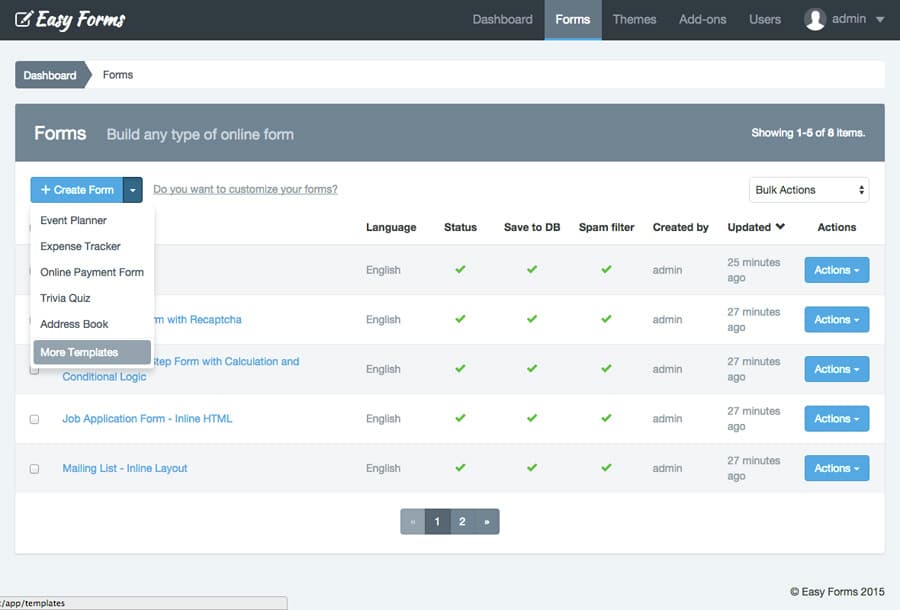The height and width of the screenshot is (610, 900).
Task: Open the Bulk Actions dropdown
Action: pyautogui.click(x=808, y=190)
